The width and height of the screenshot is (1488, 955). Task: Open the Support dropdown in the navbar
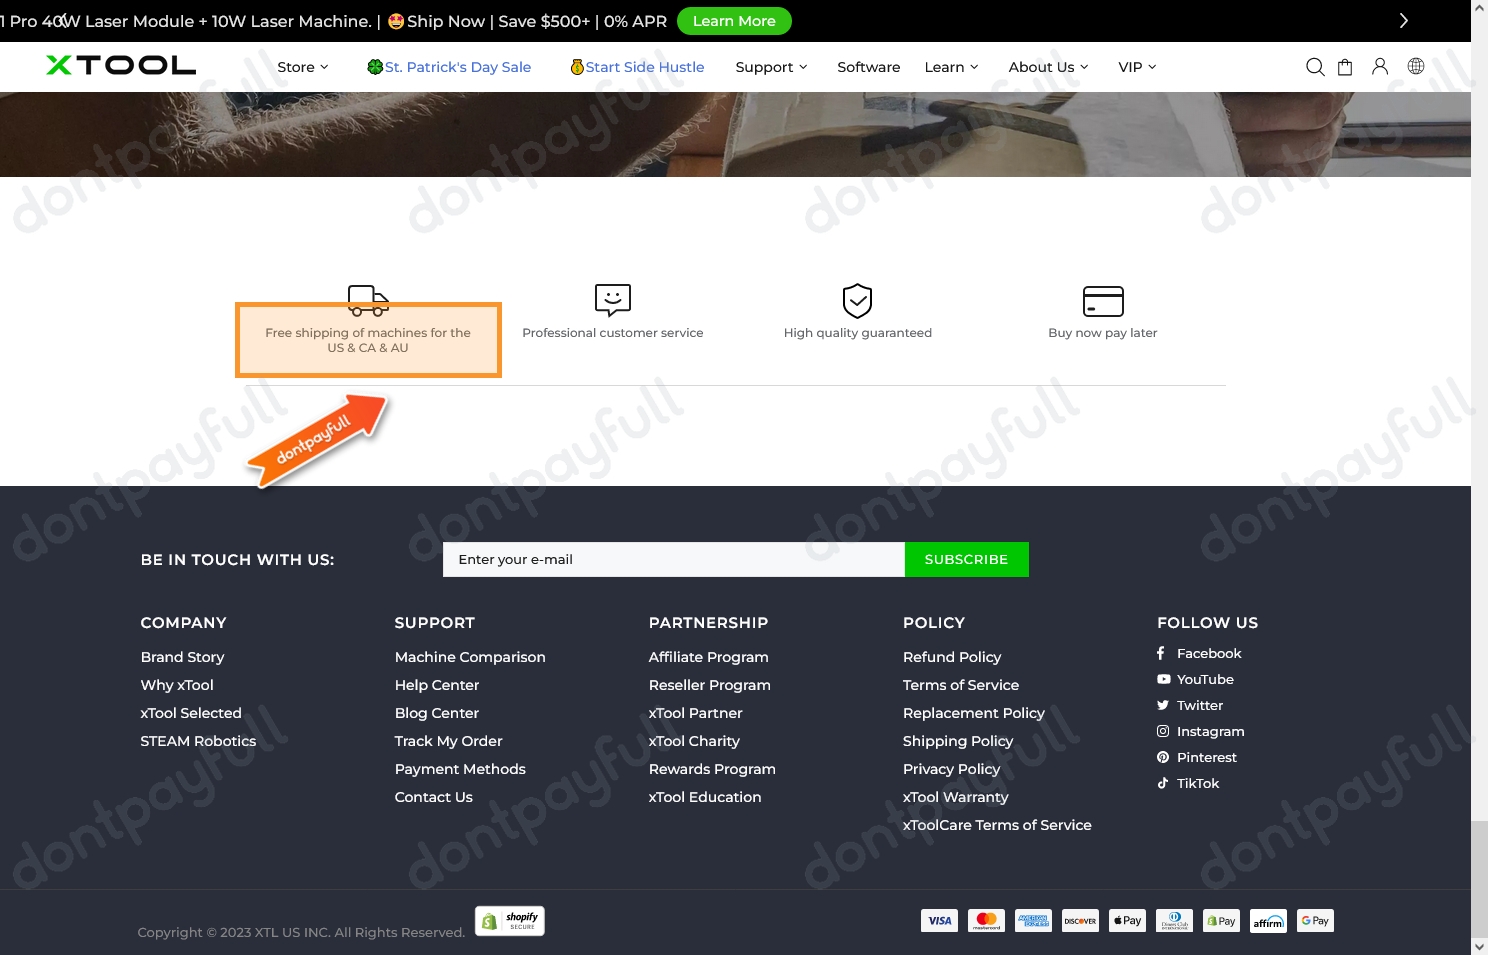770,67
